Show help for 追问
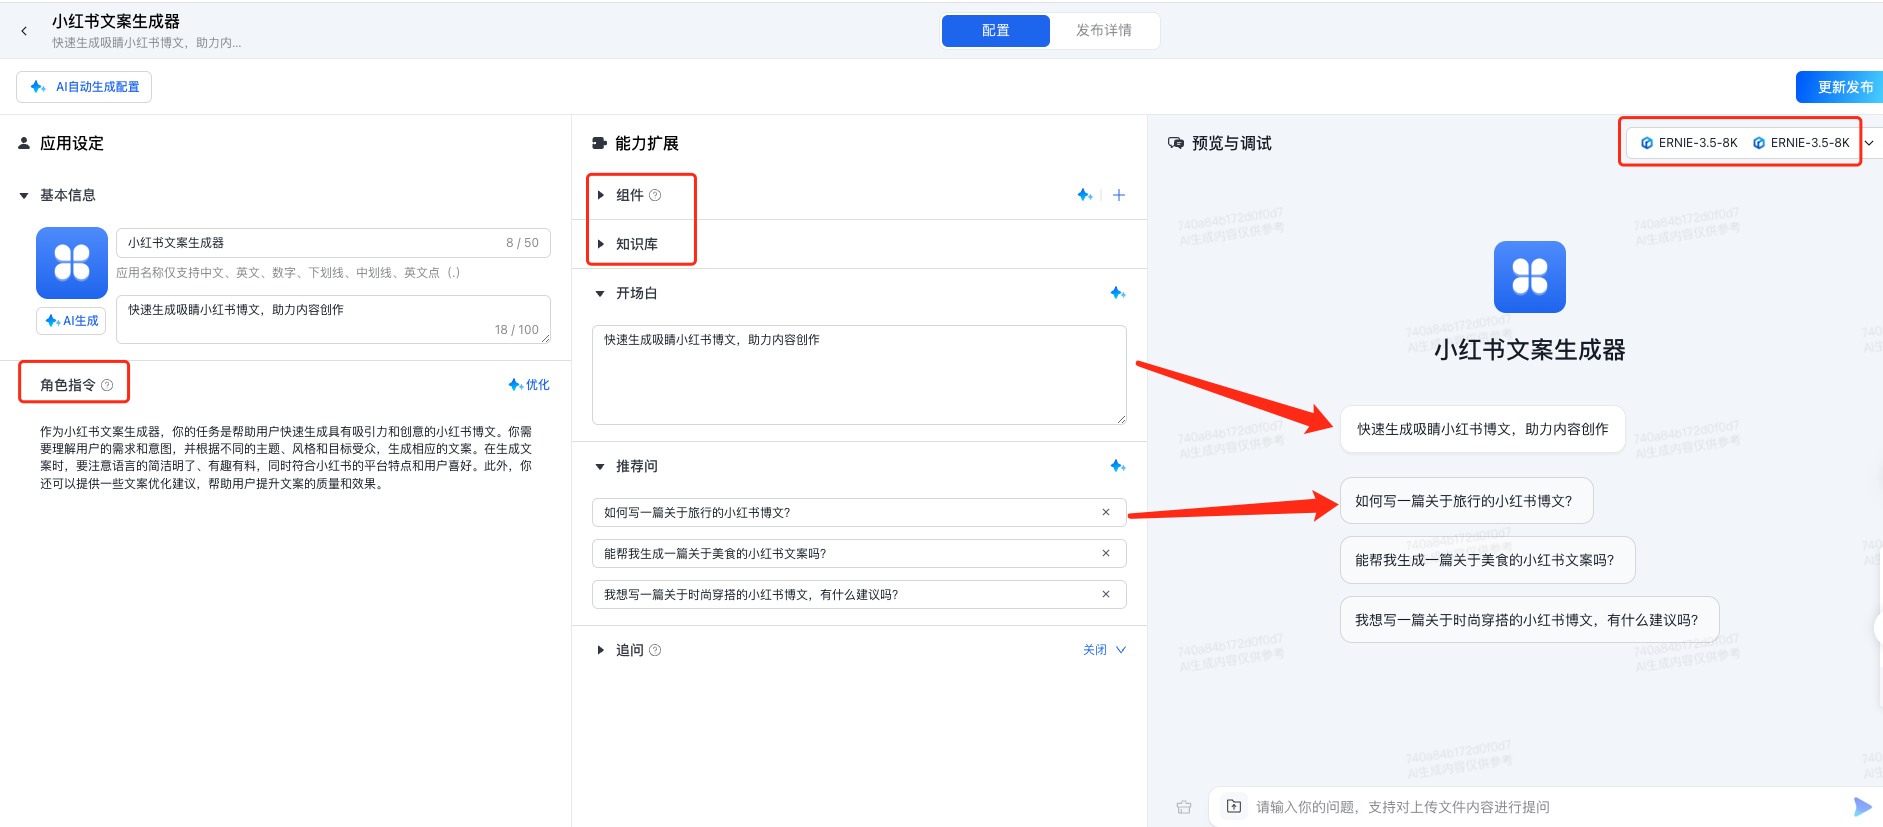Image resolution: width=1883 pixels, height=827 pixels. click(655, 650)
